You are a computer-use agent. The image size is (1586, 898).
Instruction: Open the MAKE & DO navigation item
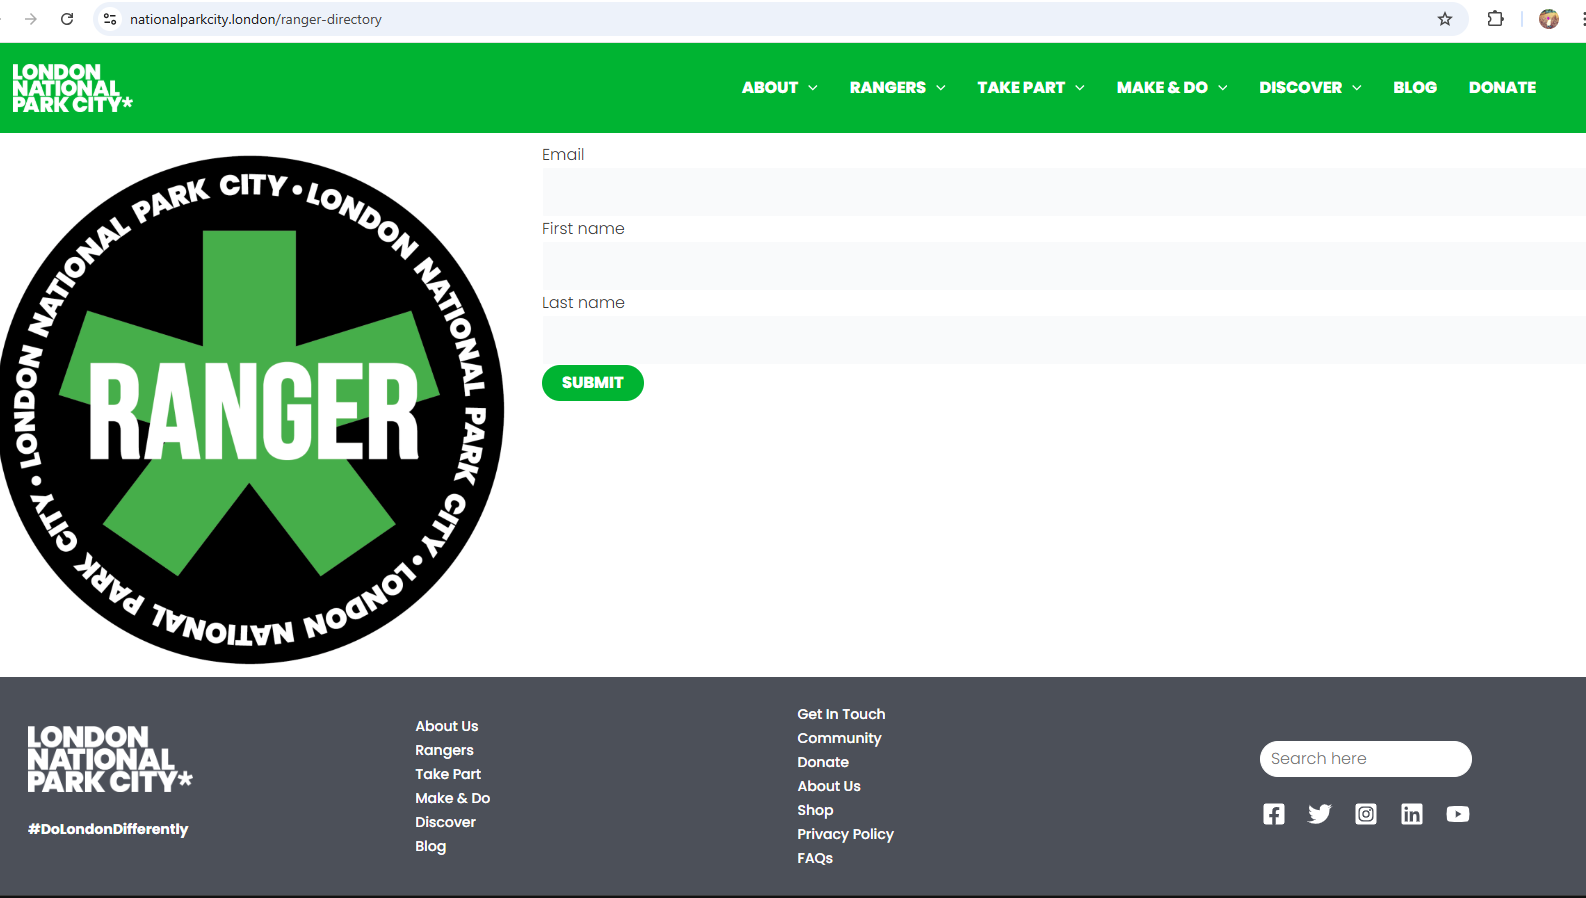coord(1162,88)
